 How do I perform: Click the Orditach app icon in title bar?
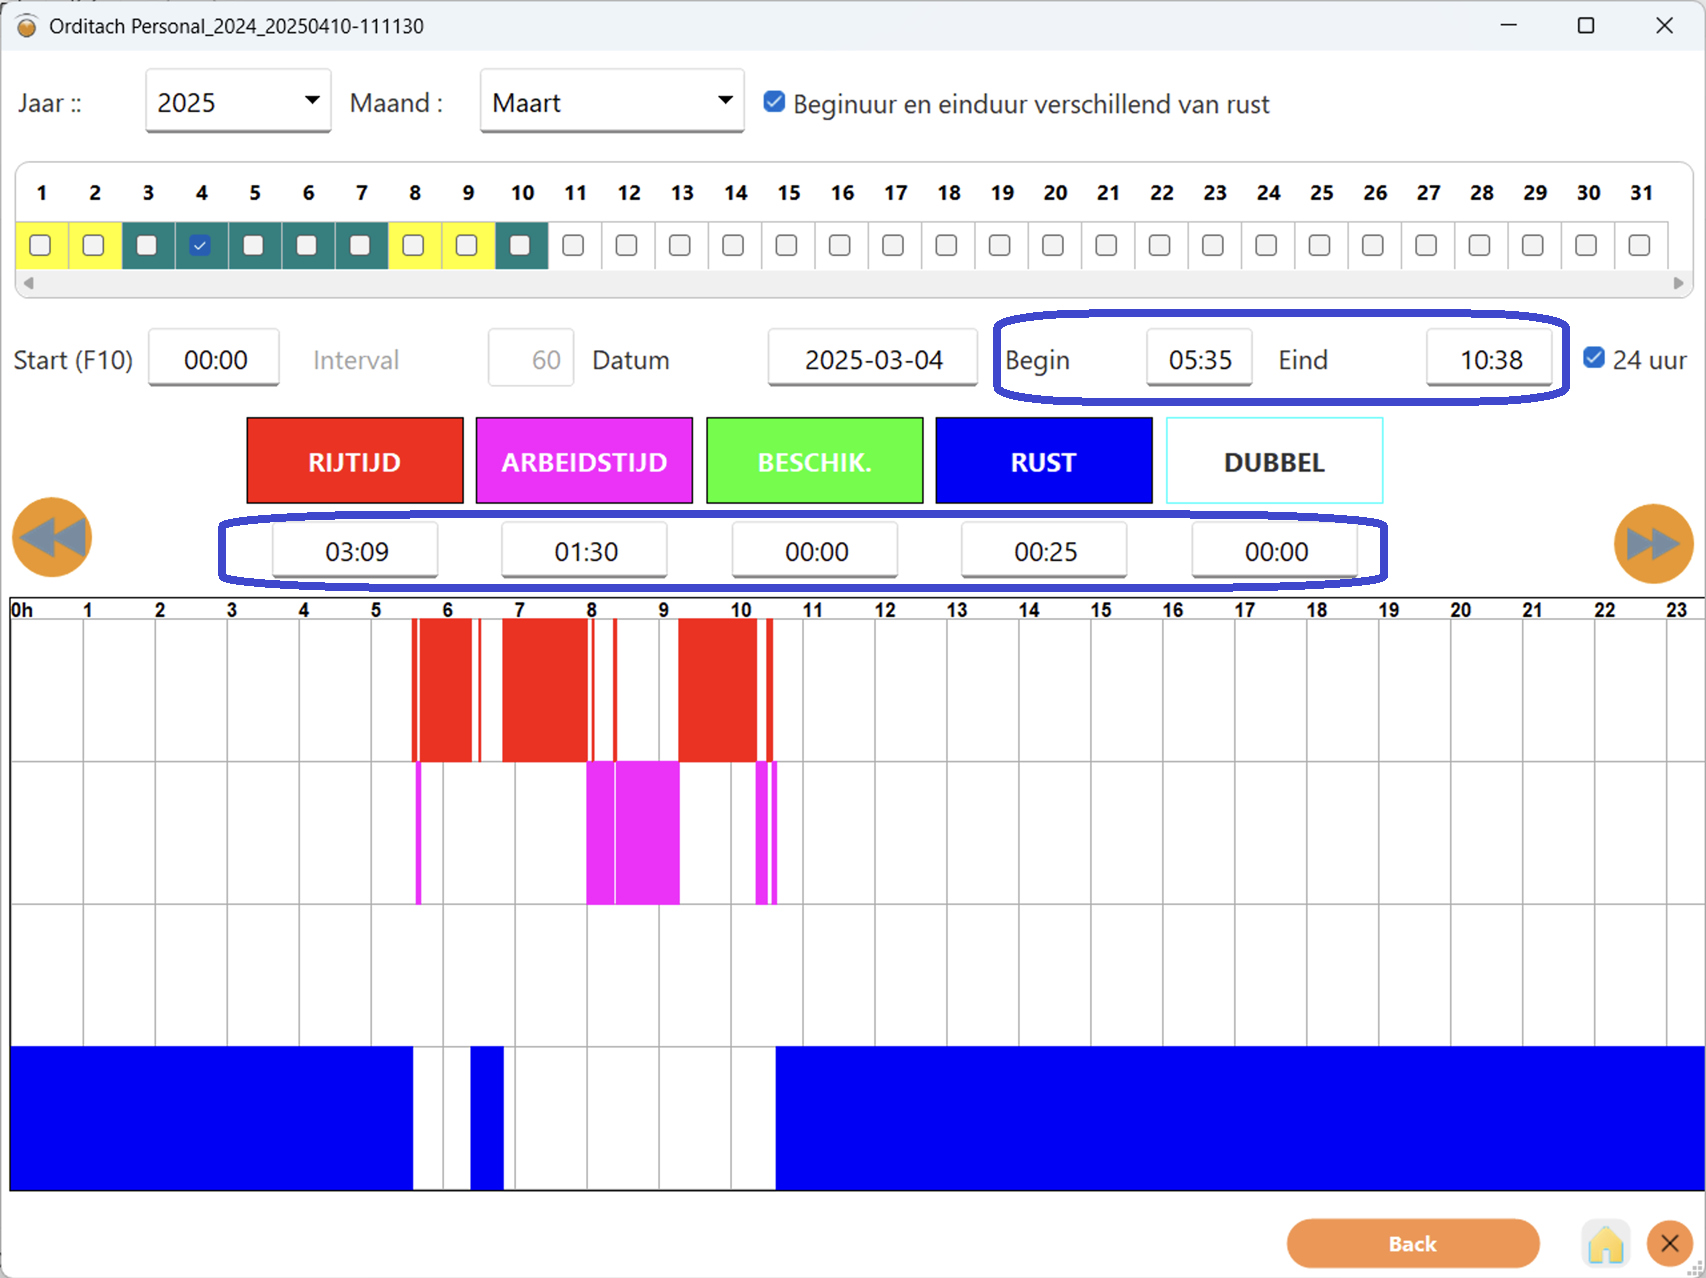(x=26, y=26)
